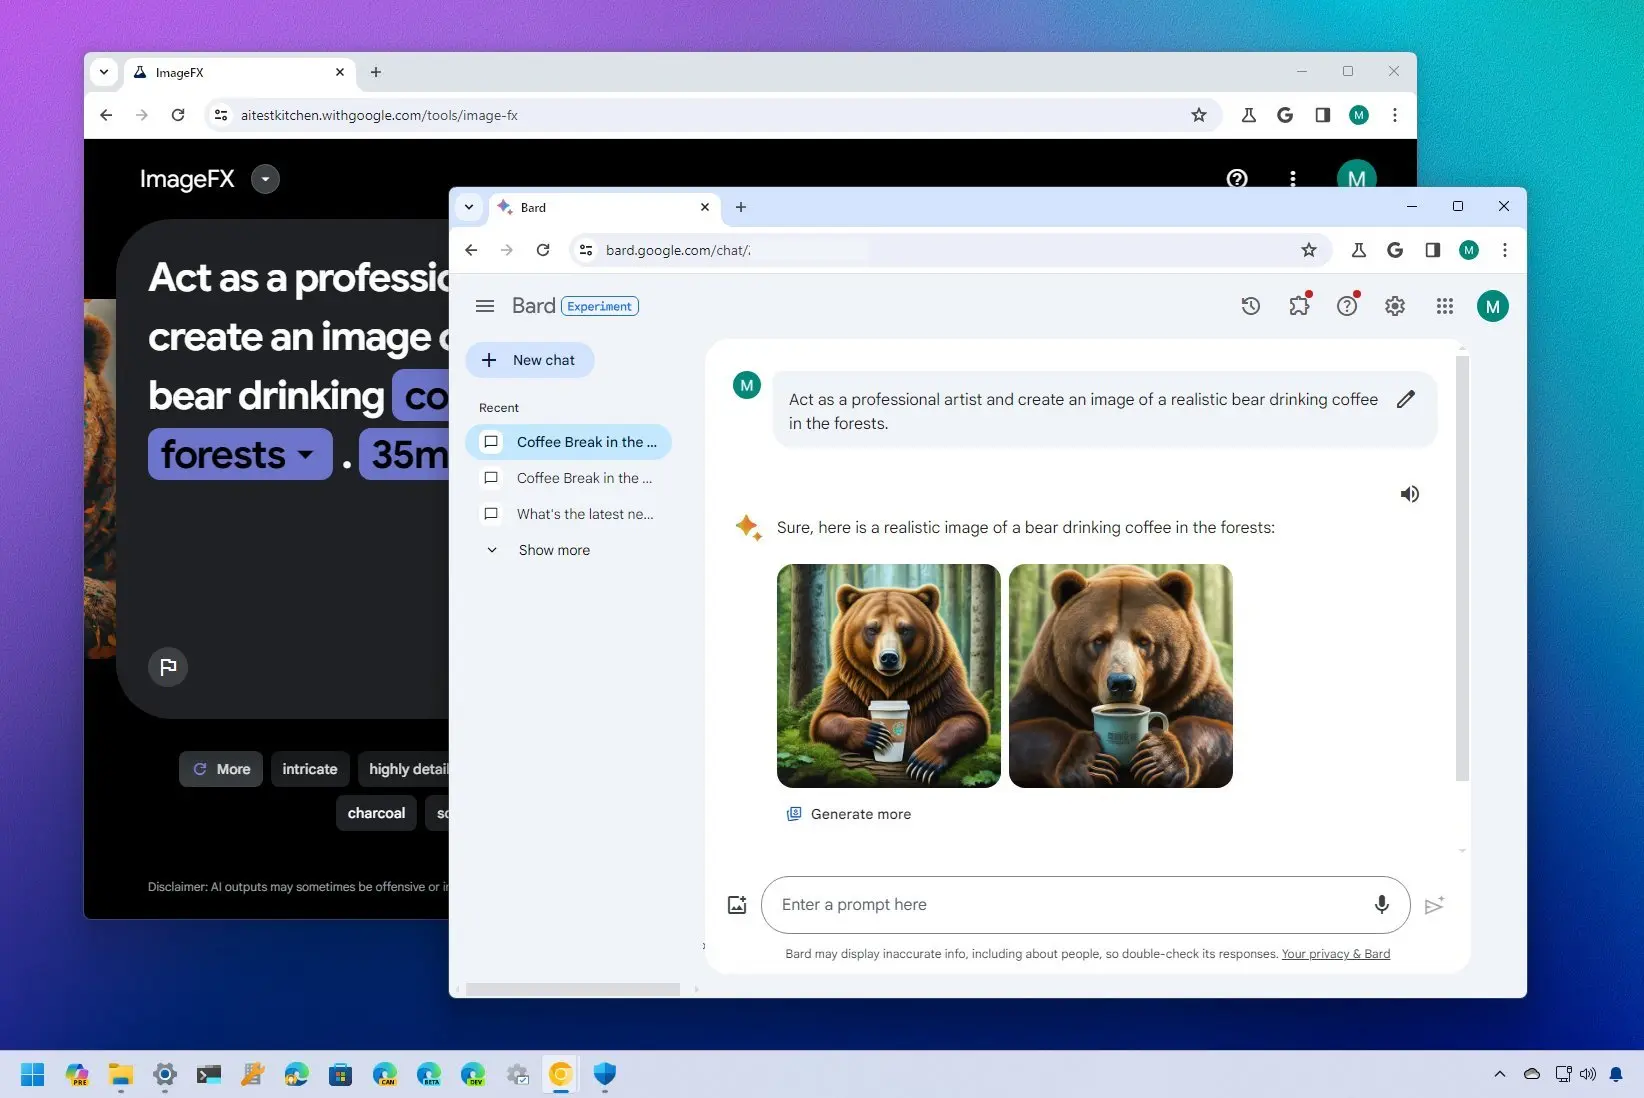Open Bard help question mark icon
The height and width of the screenshot is (1098, 1644).
pyautogui.click(x=1347, y=307)
